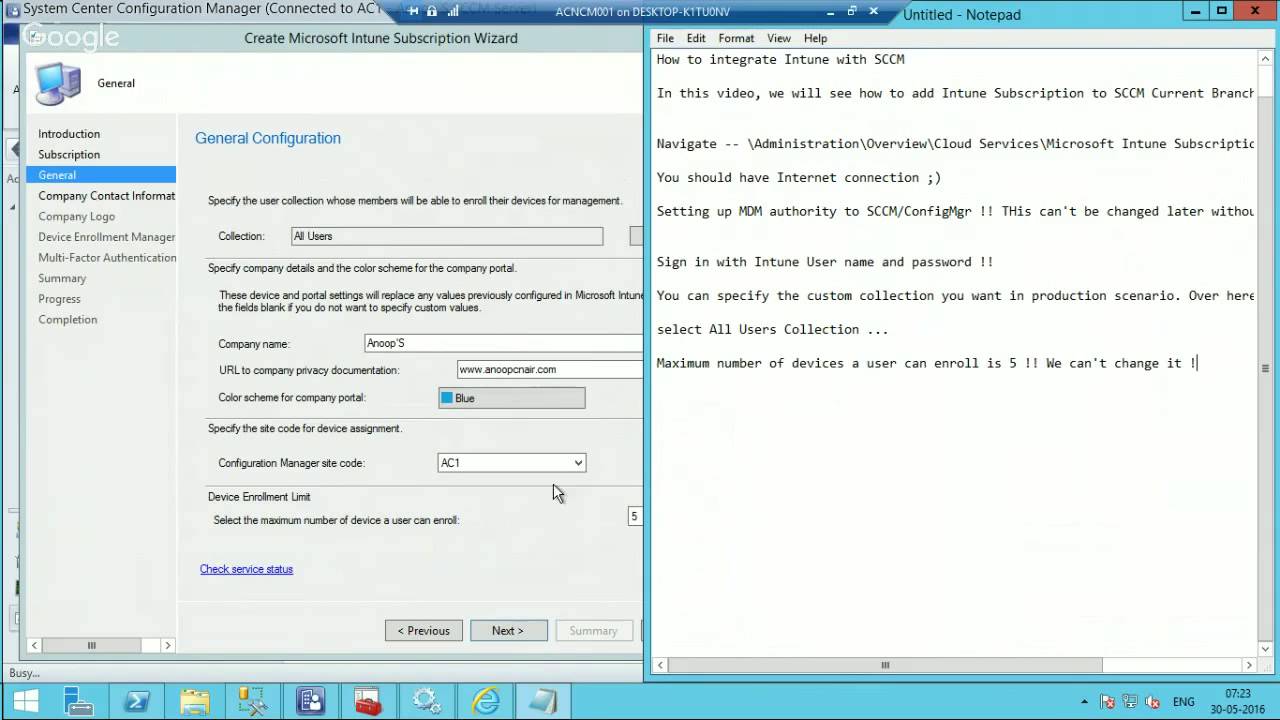Go to the Subscription wizard step
Viewport: 1280px width, 720px height.
pyautogui.click(x=69, y=155)
